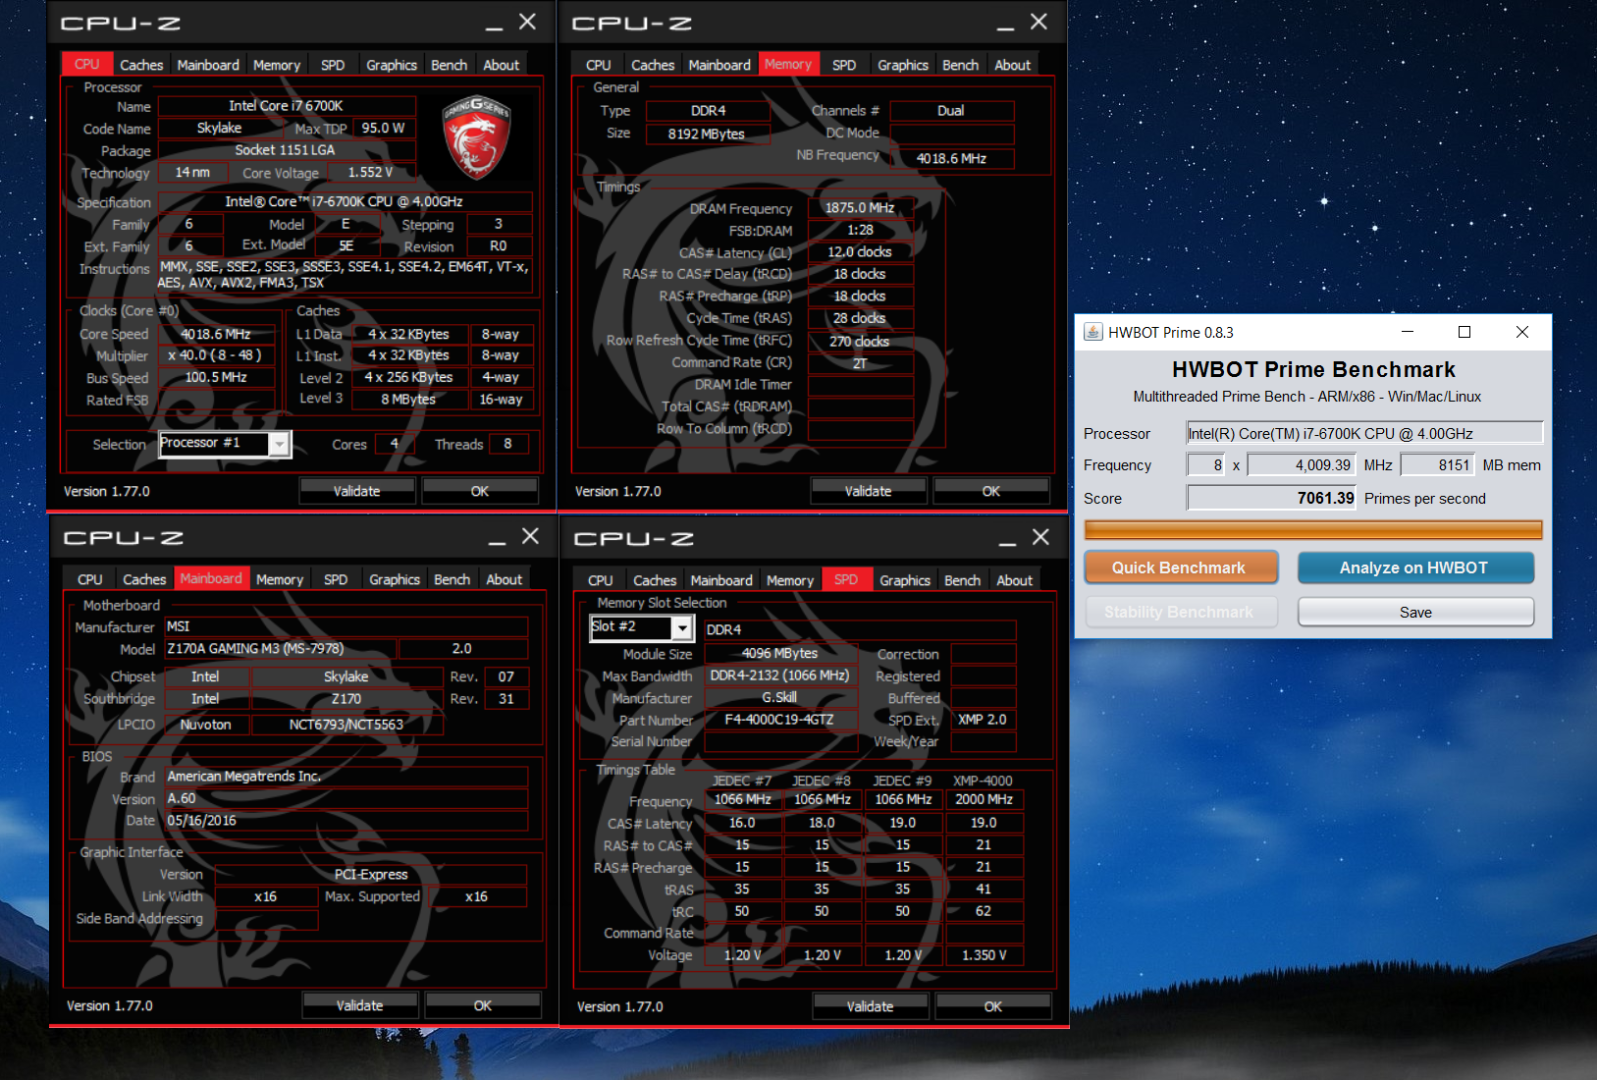Close the HWBOT Prime window
Image resolution: width=1597 pixels, height=1080 pixels.
[x=1522, y=332]
